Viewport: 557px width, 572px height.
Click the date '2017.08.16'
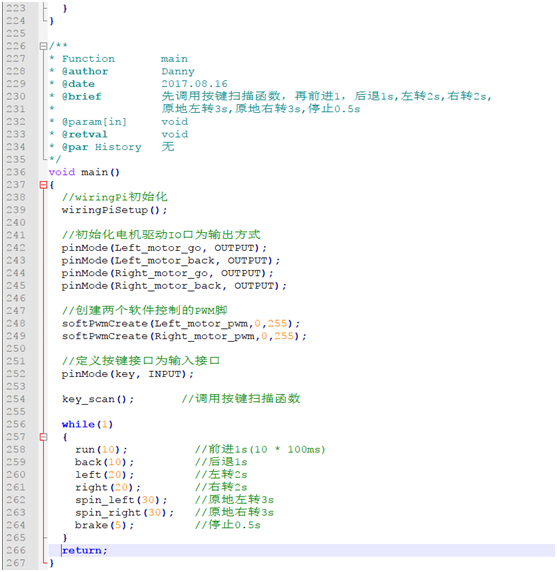194,84
